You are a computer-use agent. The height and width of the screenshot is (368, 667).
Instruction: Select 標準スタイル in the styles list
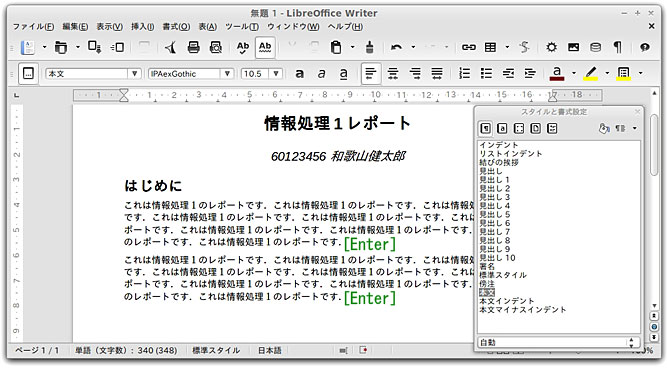coord(503,275)
